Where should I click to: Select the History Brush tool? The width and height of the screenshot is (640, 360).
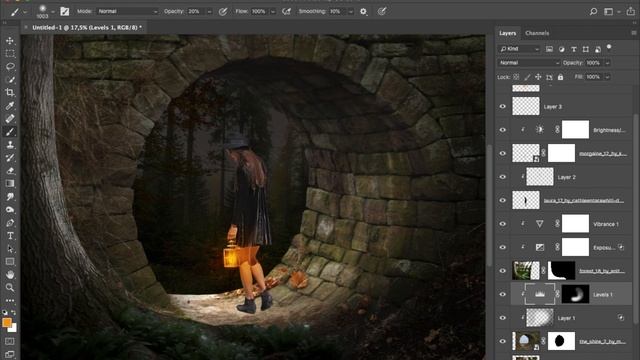(10, 158)
